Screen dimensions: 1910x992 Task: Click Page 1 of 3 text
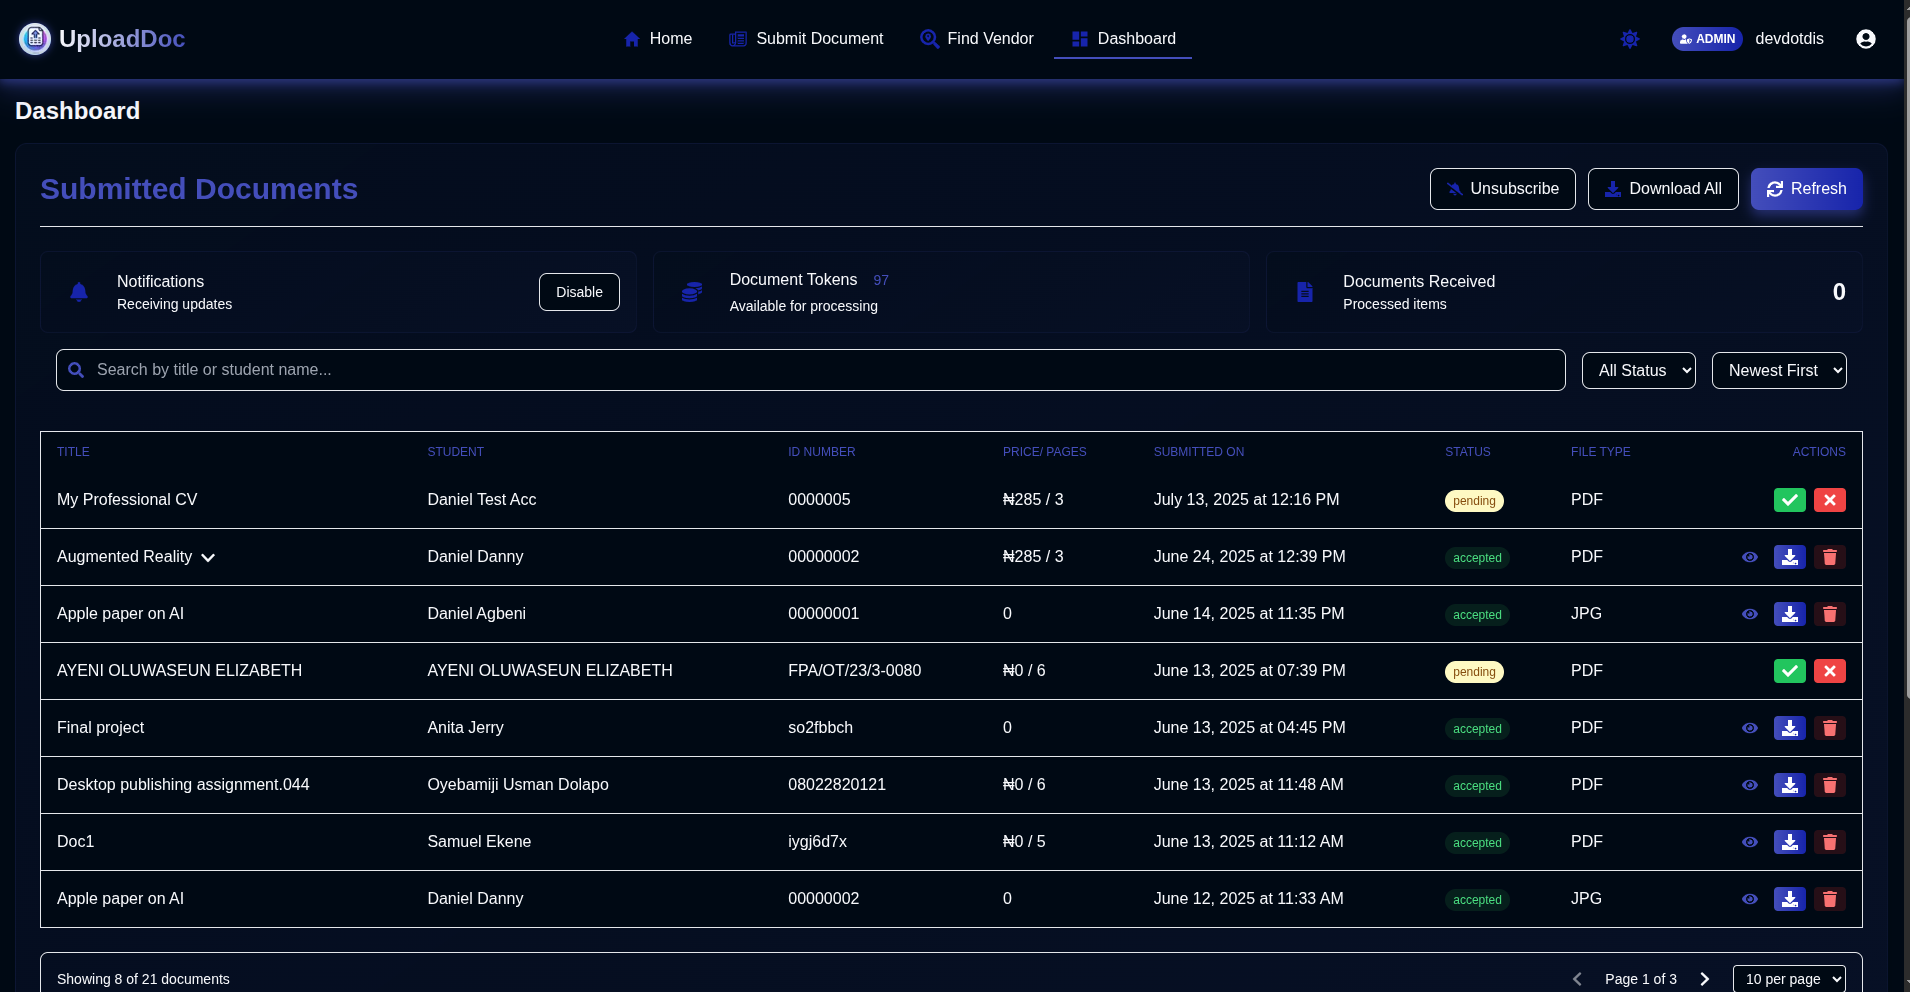coord(1640,979)
